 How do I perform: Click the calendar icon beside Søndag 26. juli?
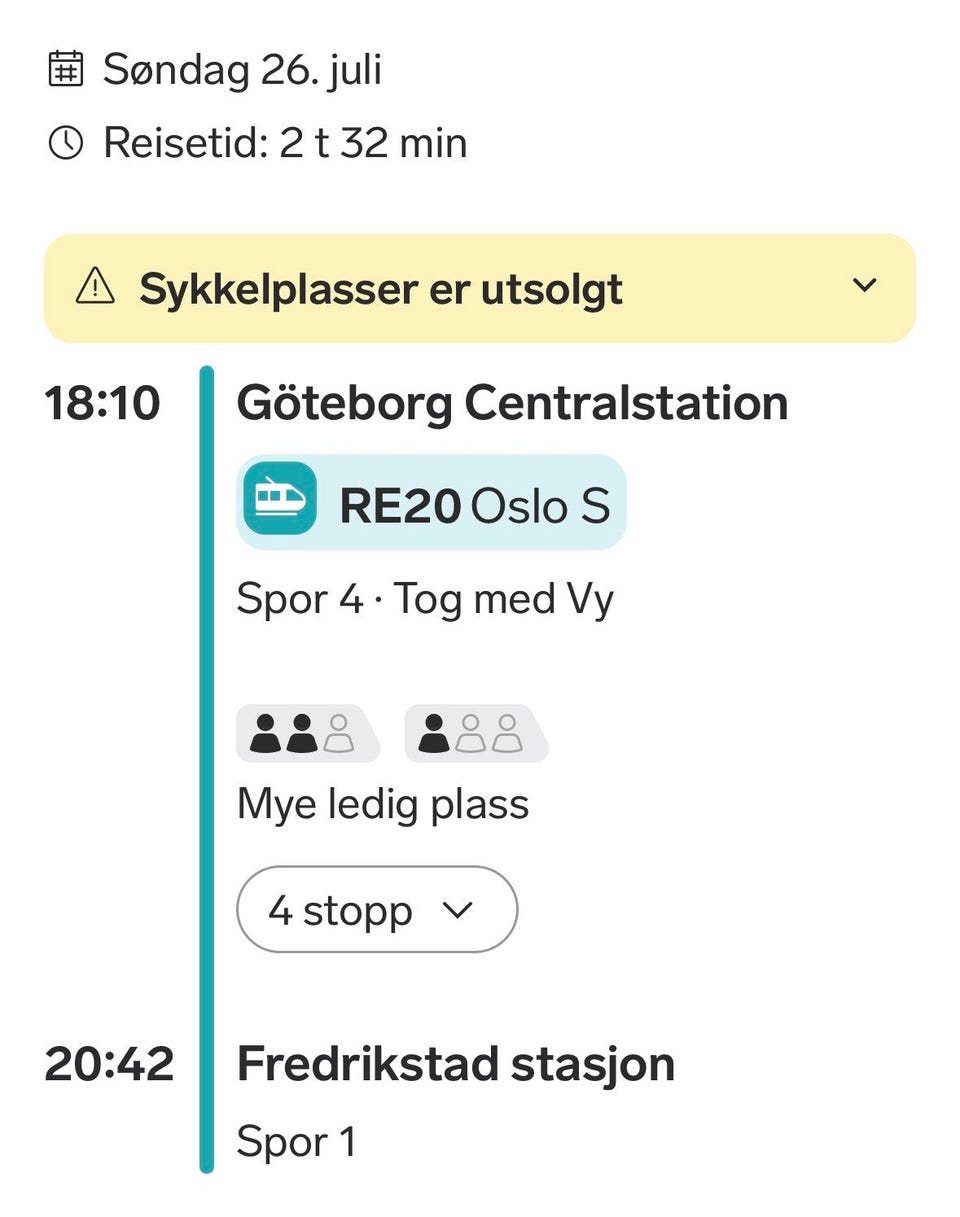click(65, 70)
